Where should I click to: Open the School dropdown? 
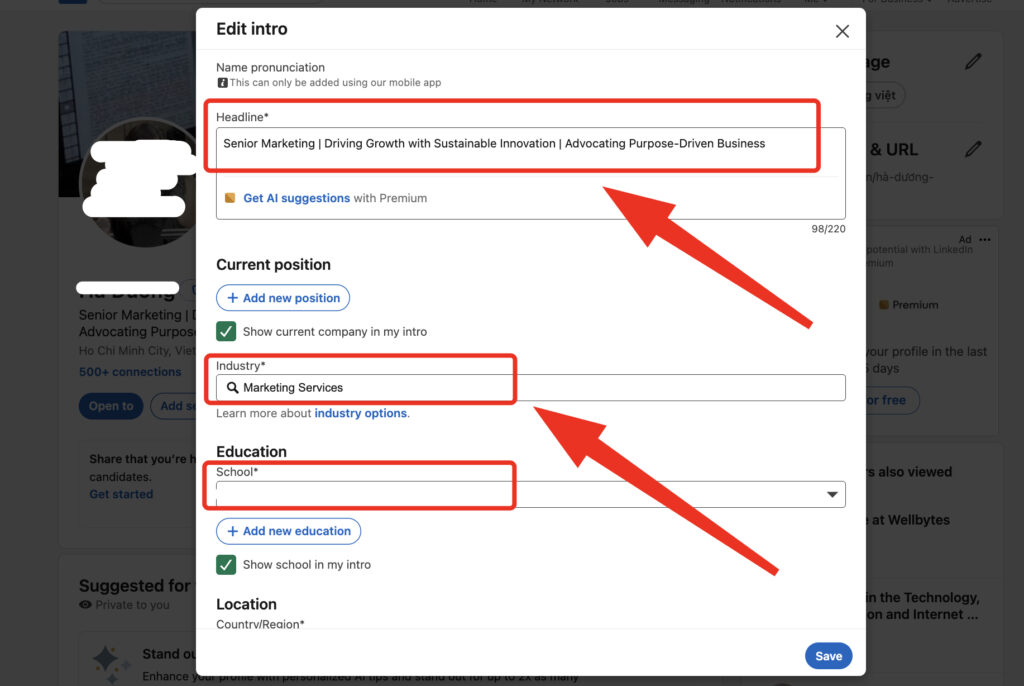tap(530, 495)
